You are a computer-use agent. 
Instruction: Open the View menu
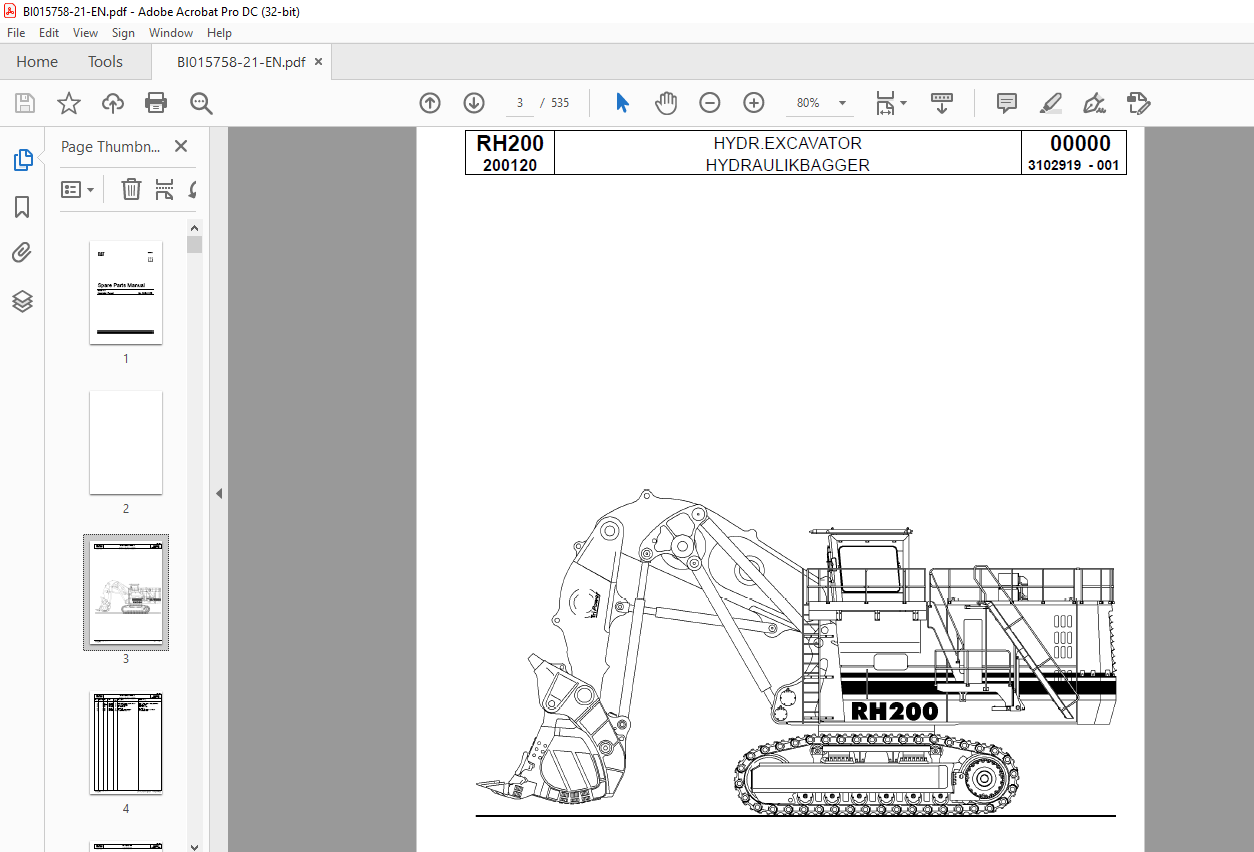pos(86,33)
